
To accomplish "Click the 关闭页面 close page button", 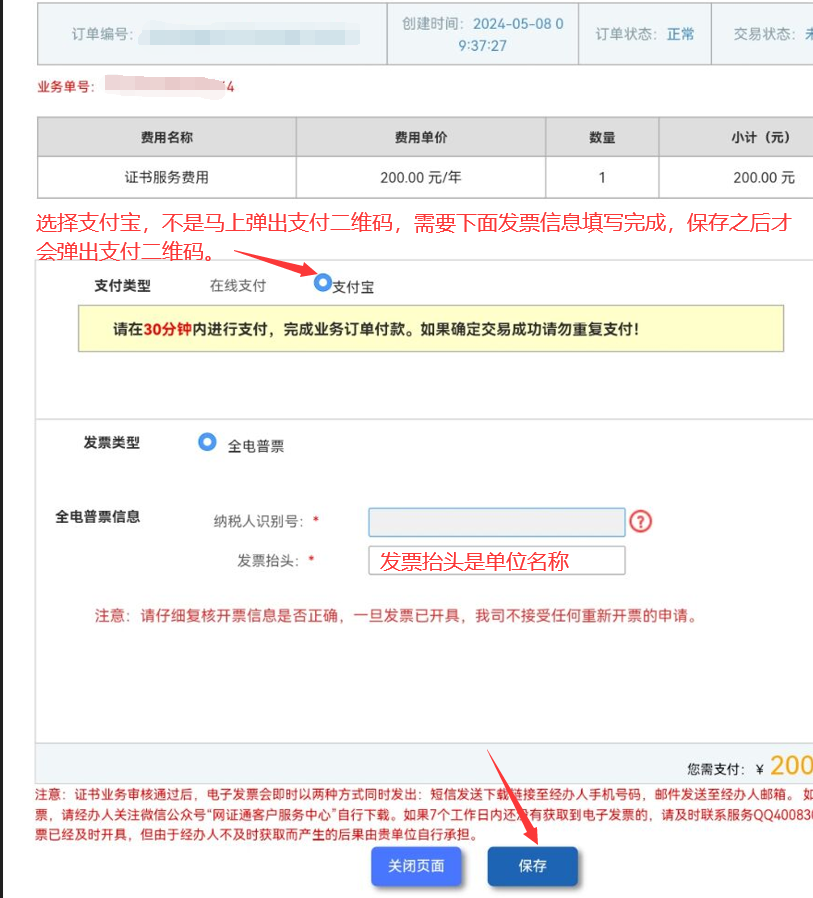I will (x=417, y=866).
